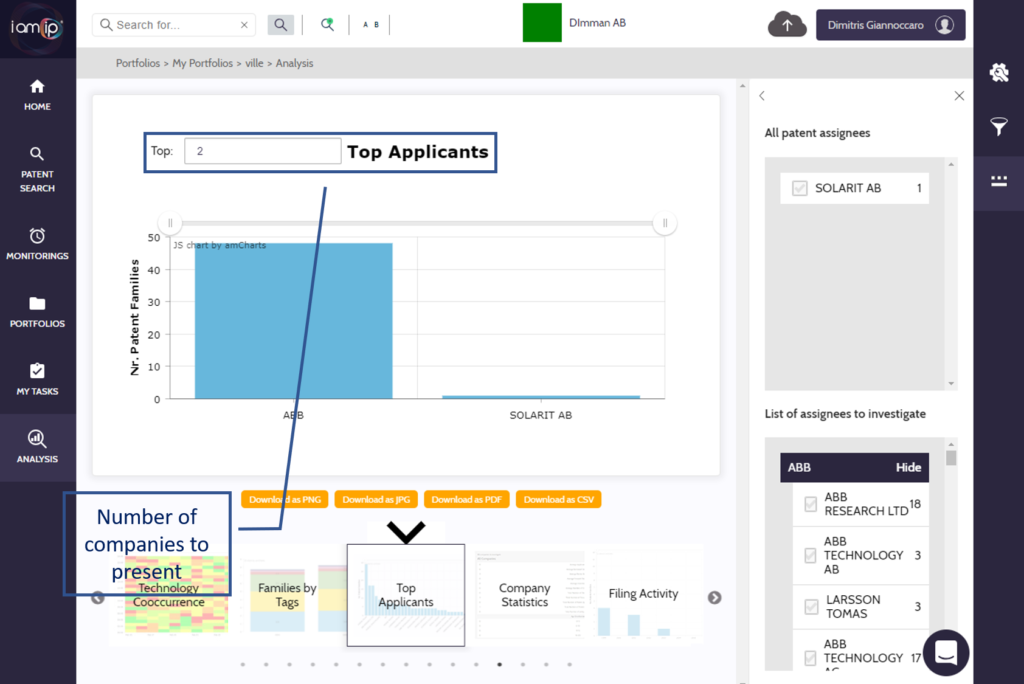Click ville breadcrumb link
This screenshot has height=684, width=1024.
pos(254,63)
